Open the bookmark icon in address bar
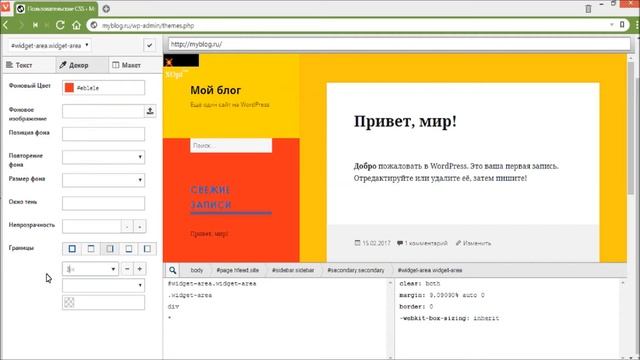Image resolution: width=640 pixels, height=360 pixels. [x=622, y=25]
